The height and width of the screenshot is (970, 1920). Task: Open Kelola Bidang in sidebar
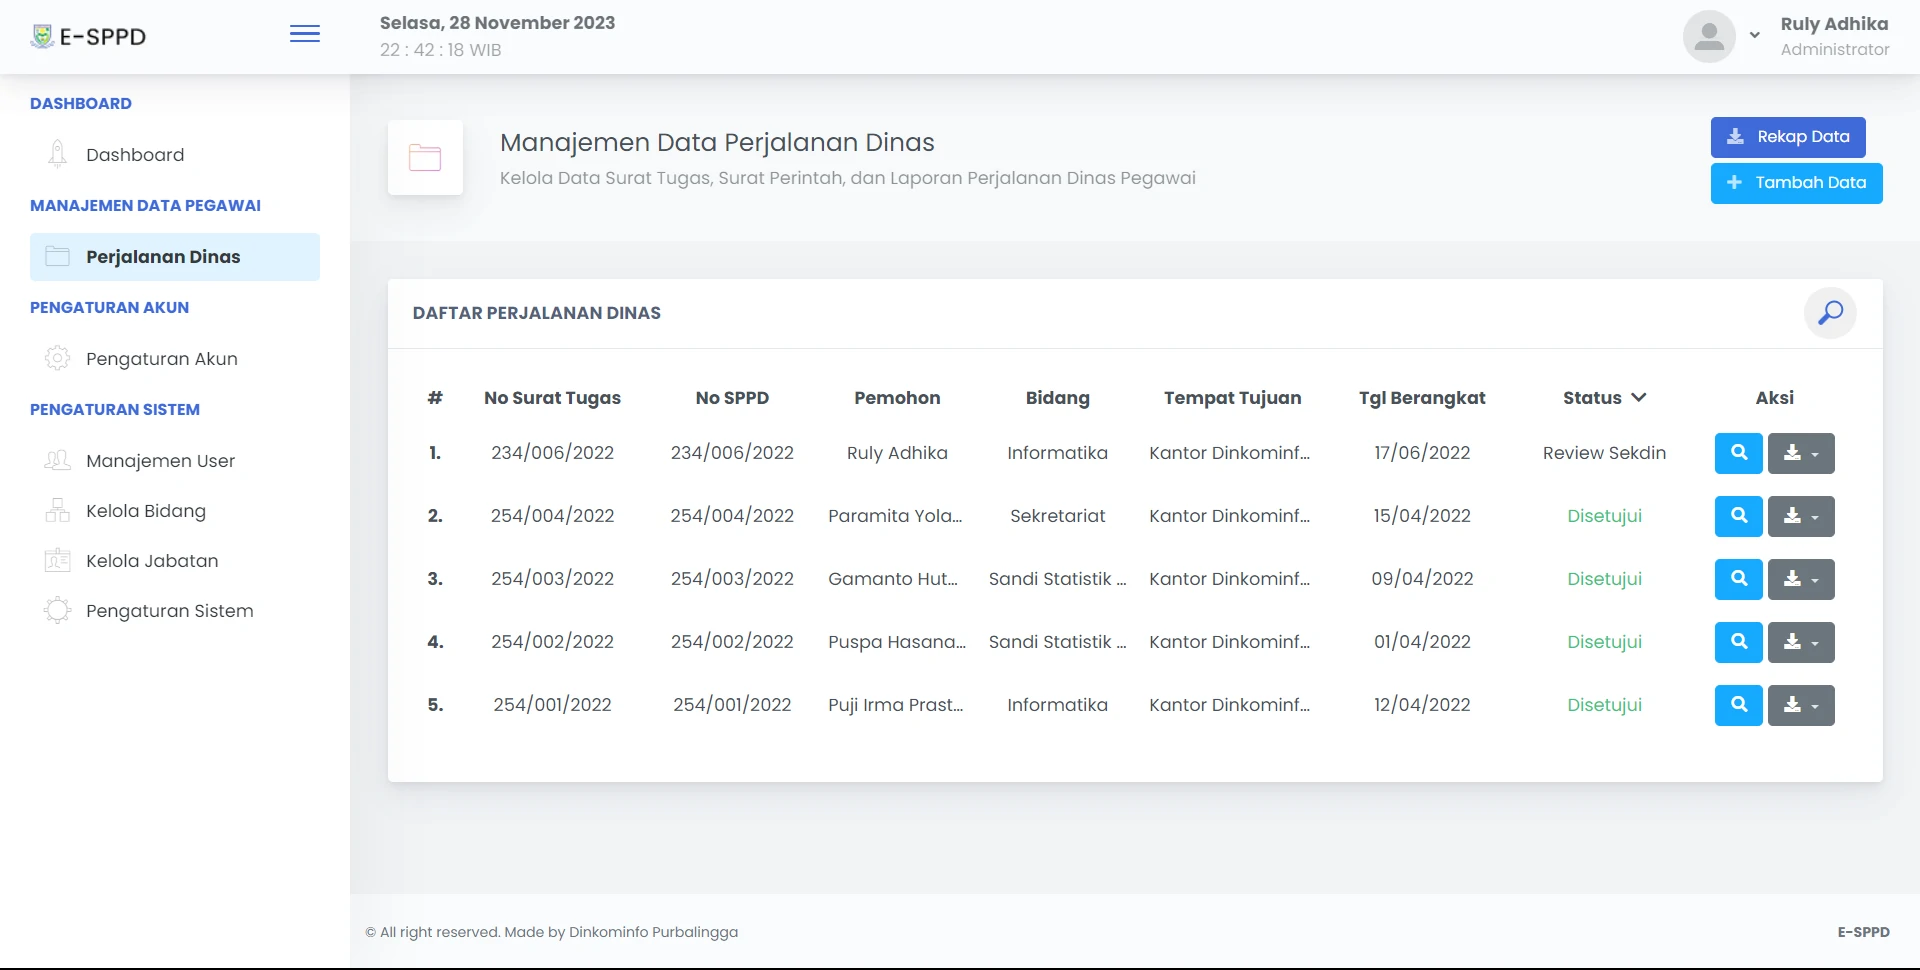[x=146, y=511]
